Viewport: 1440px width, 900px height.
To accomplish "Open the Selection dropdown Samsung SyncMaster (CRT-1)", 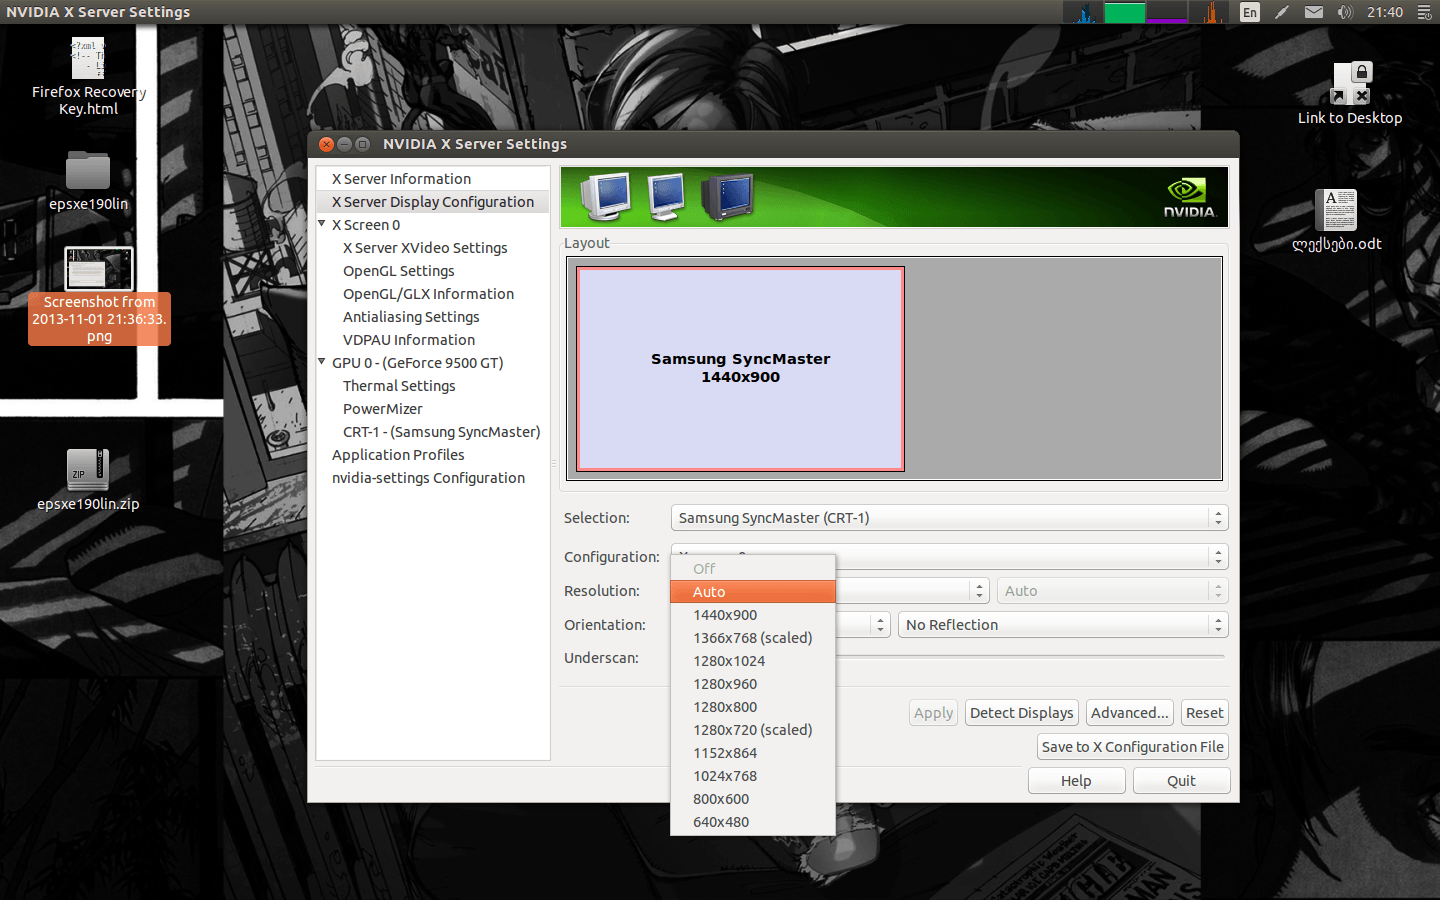I will (949, 518).
